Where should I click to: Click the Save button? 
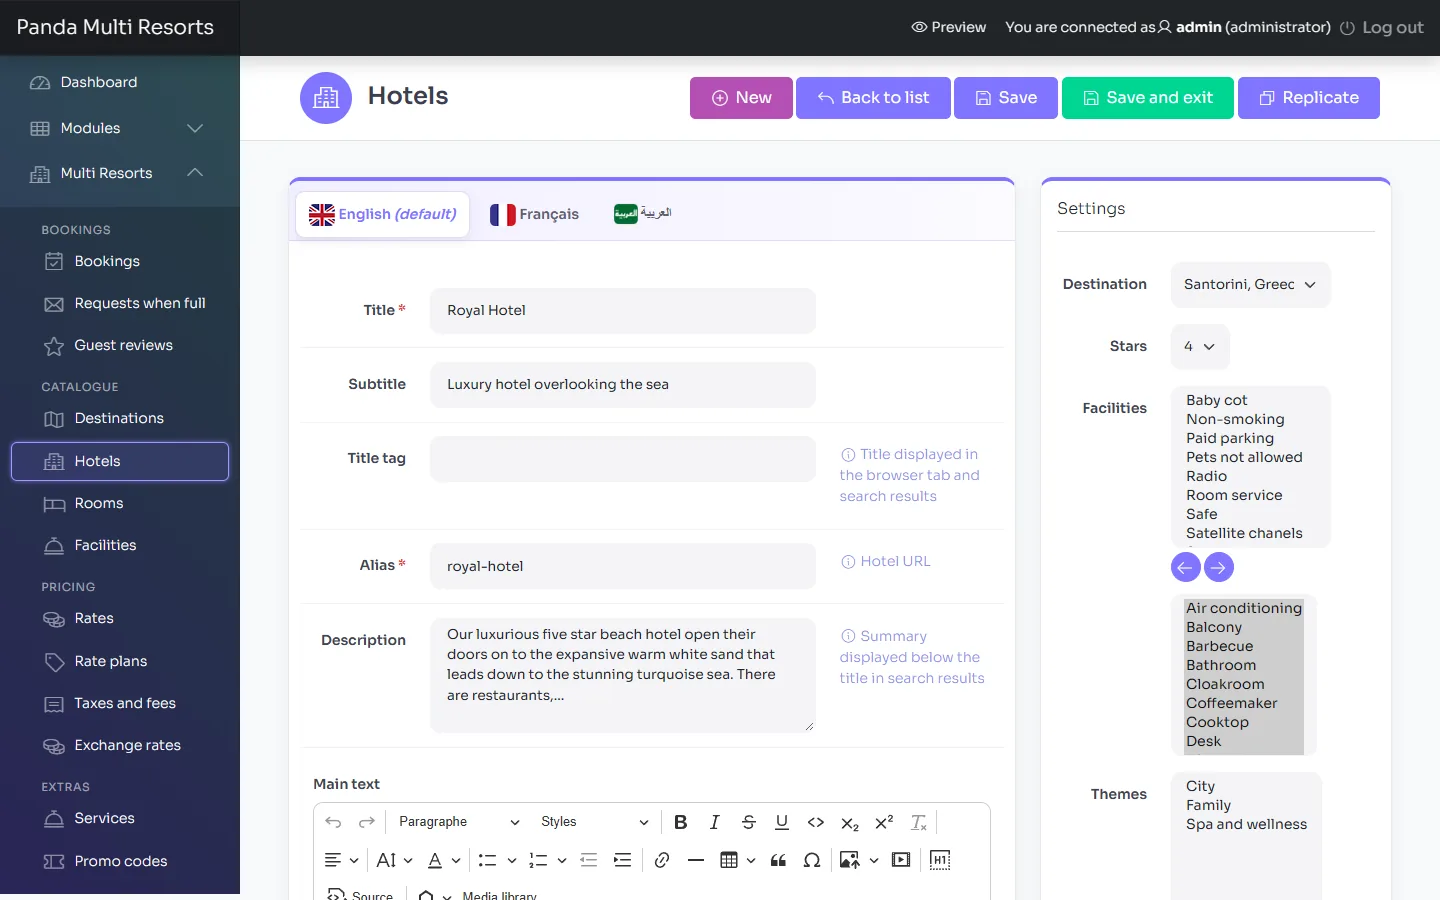coord(1006,98)
